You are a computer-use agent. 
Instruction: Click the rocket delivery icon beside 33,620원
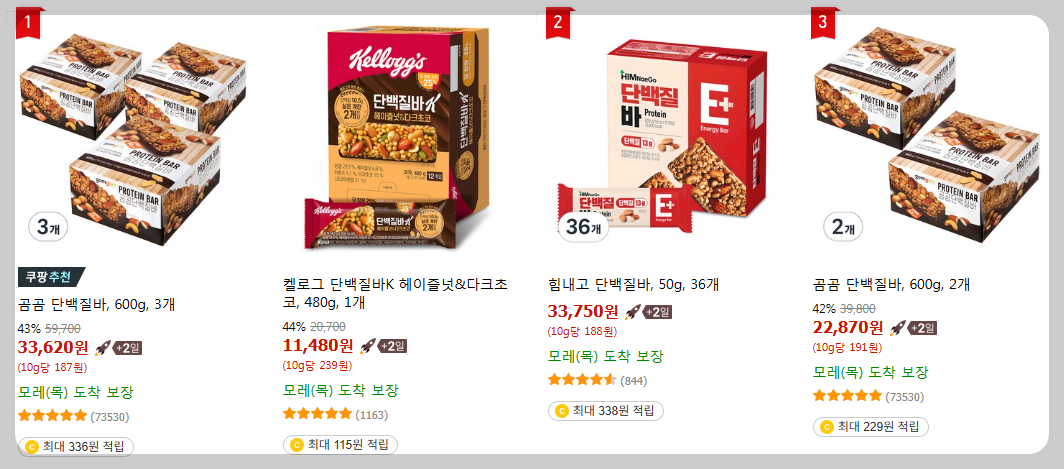(x=102, y=348)
